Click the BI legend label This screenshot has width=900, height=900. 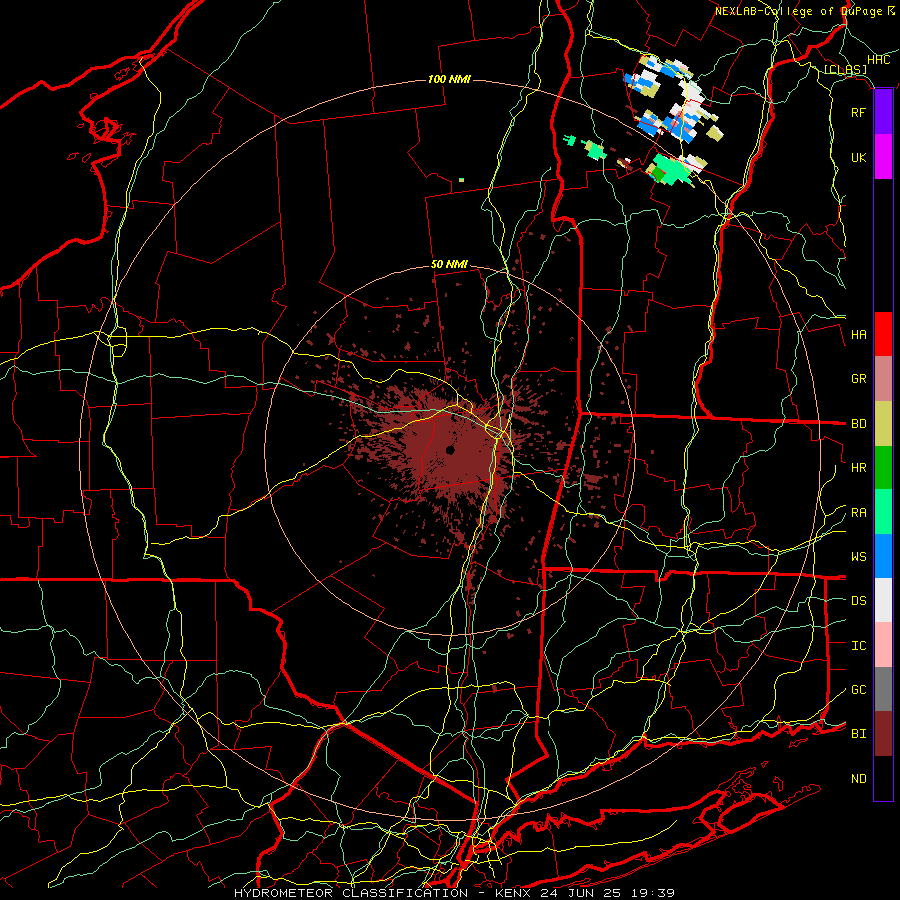click(858, 734)
